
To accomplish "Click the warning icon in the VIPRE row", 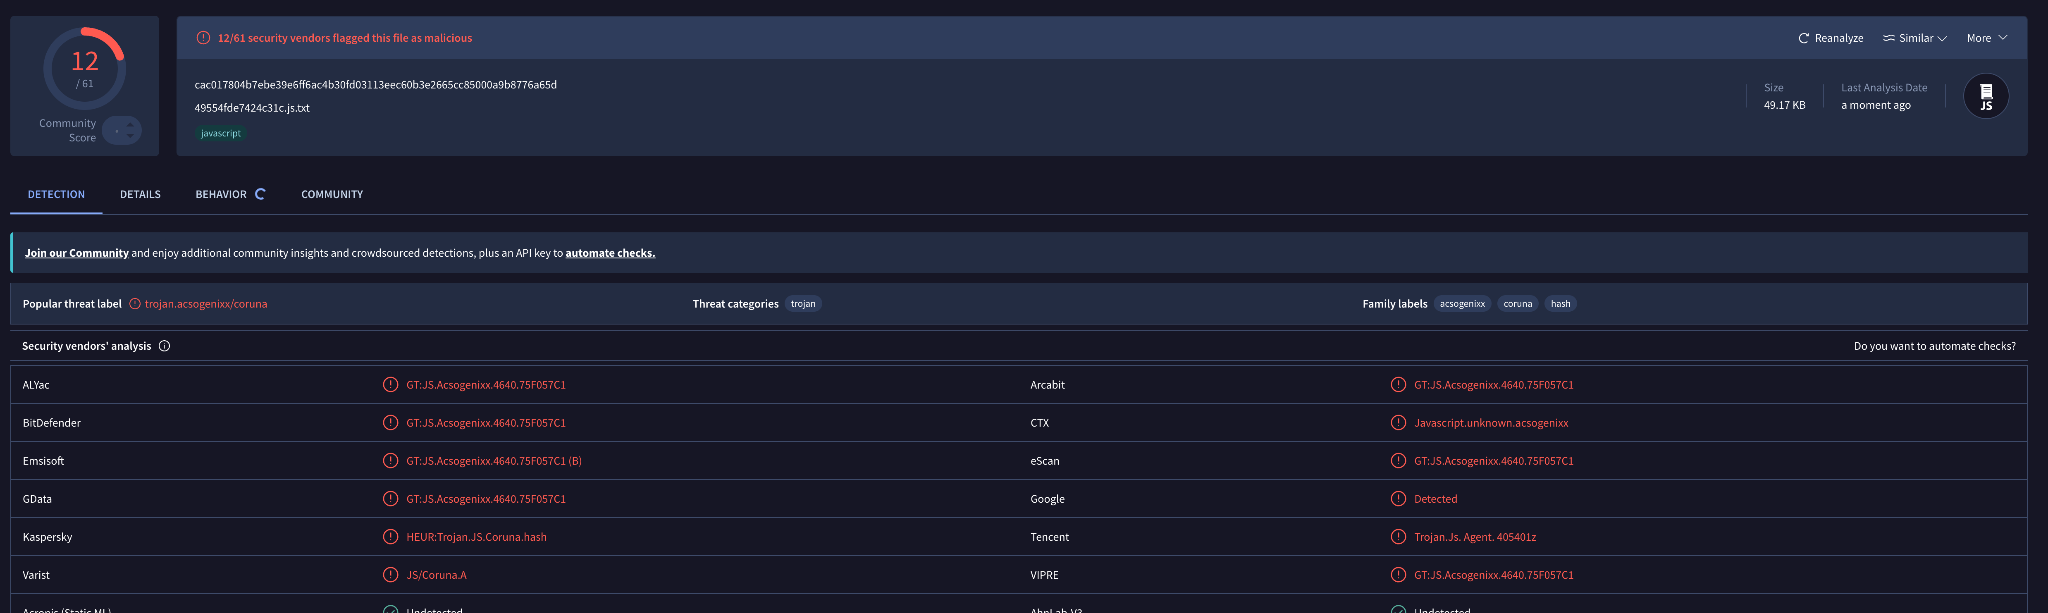I will 1398,575.
